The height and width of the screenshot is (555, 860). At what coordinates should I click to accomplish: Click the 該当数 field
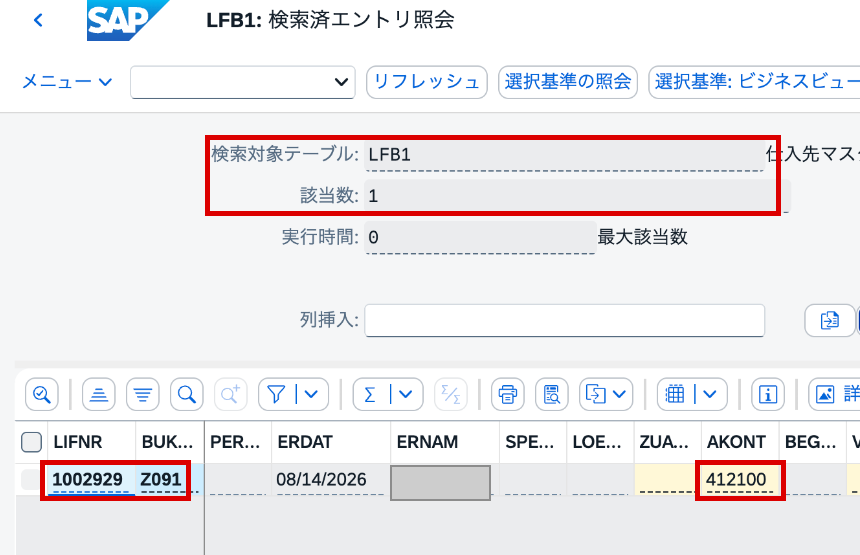click(576, 196)
